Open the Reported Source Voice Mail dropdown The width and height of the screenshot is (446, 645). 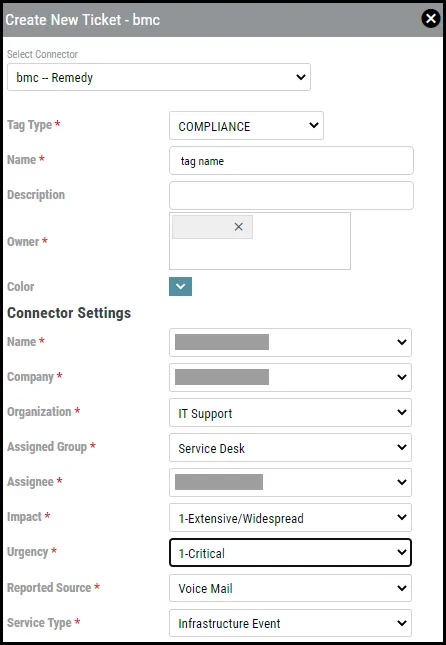pos(290,588)
